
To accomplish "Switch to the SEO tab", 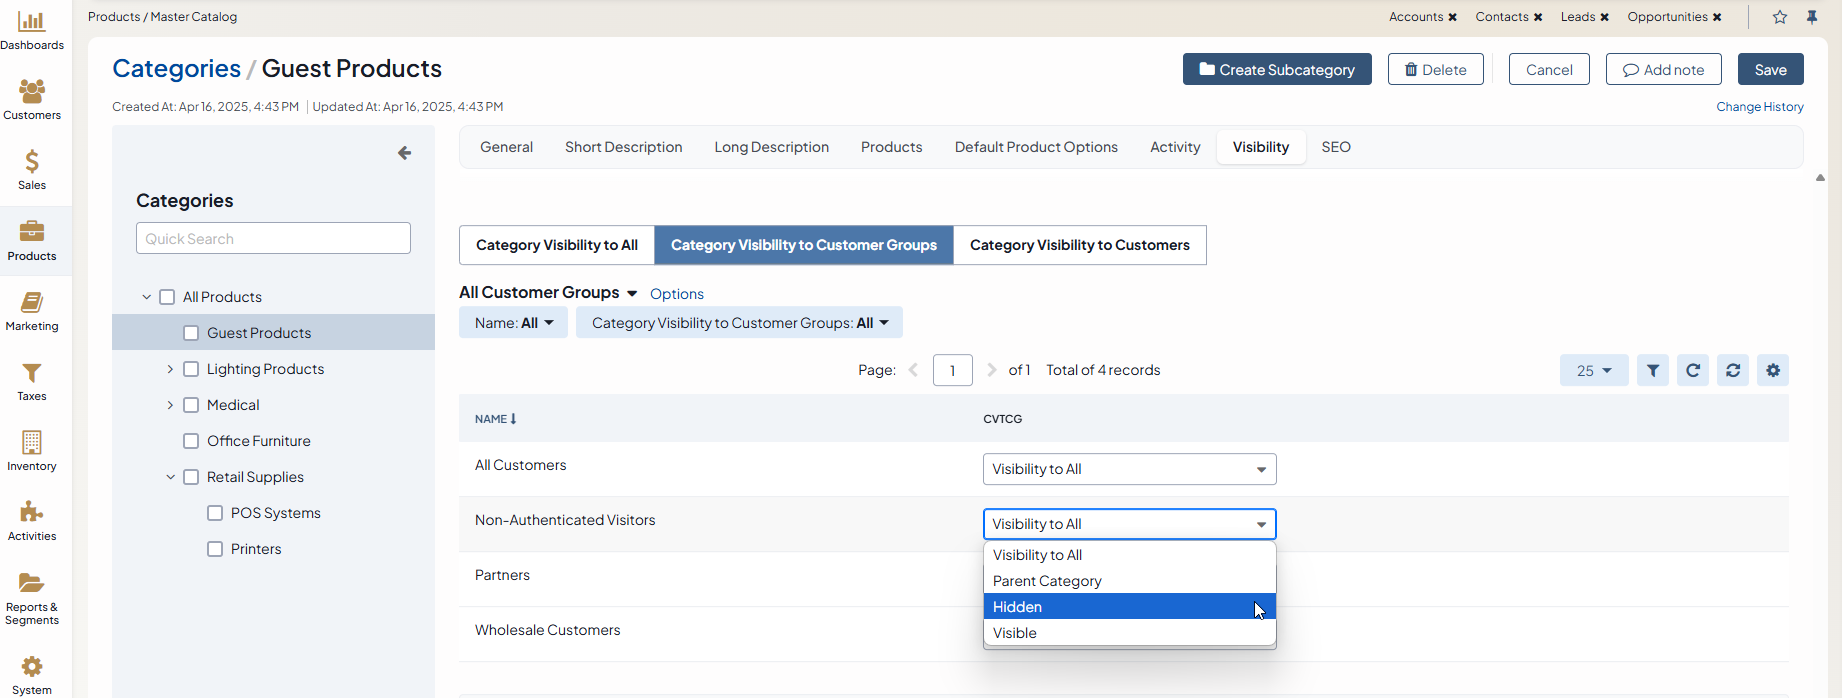I will pos(1336,147).
